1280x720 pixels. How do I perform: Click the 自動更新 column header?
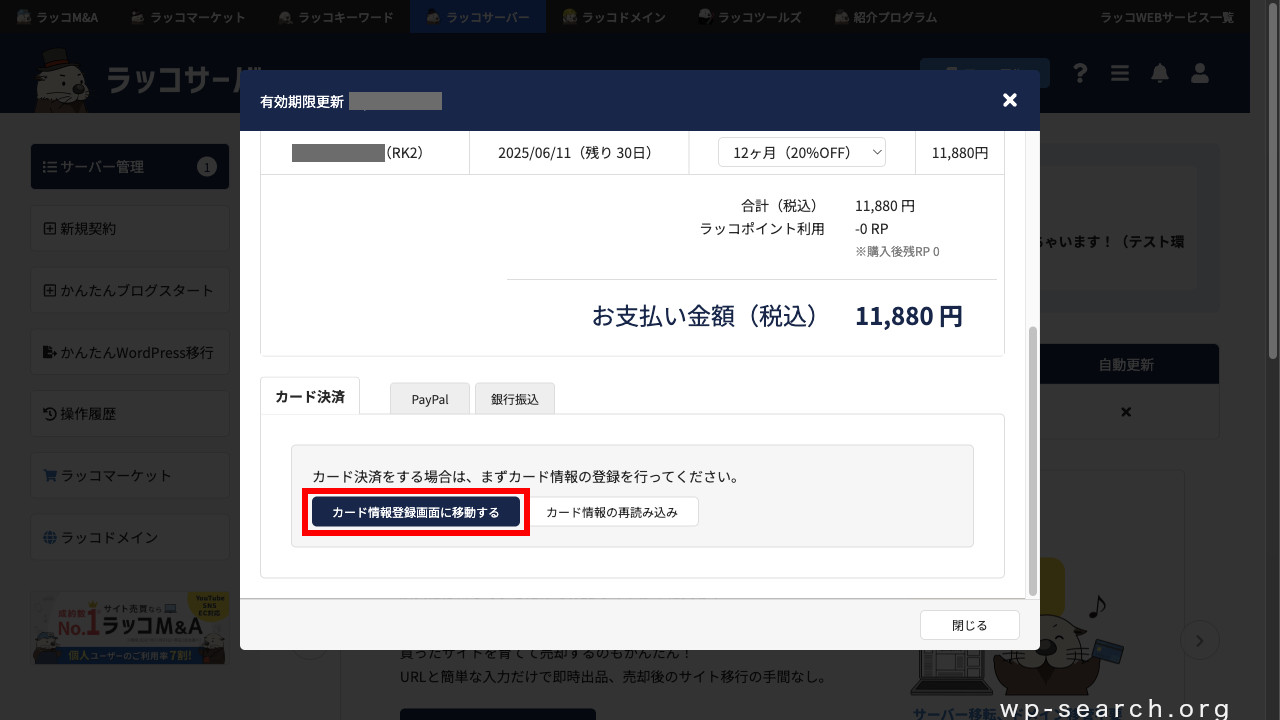click(1126, 365)
